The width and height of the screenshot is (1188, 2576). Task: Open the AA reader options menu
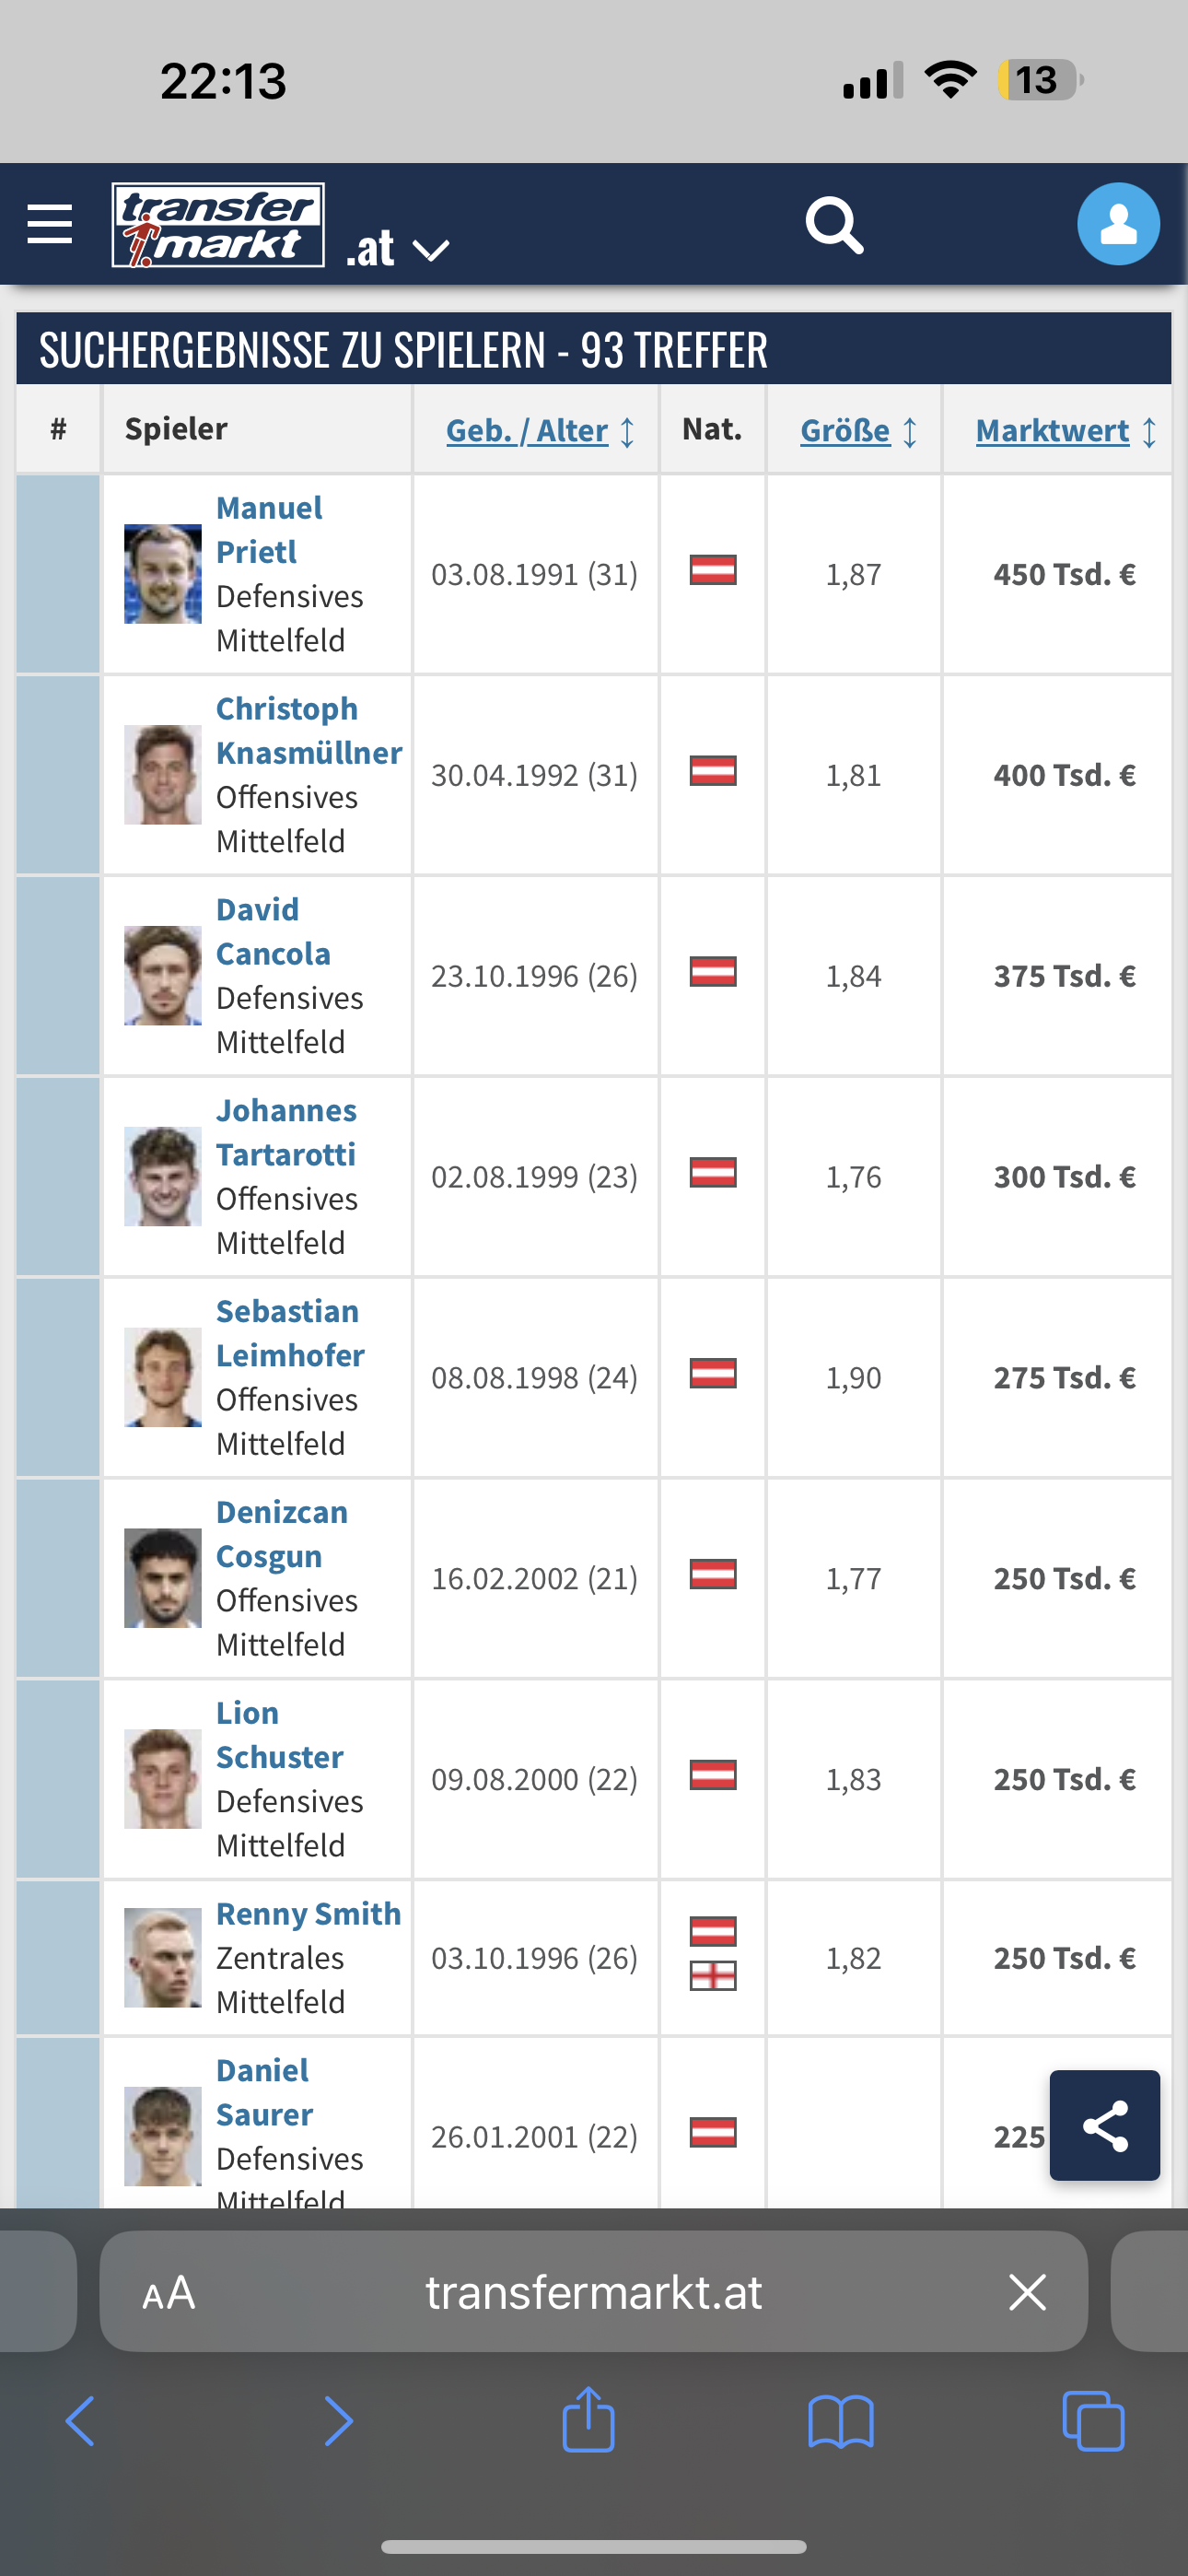coord(168,2292)
